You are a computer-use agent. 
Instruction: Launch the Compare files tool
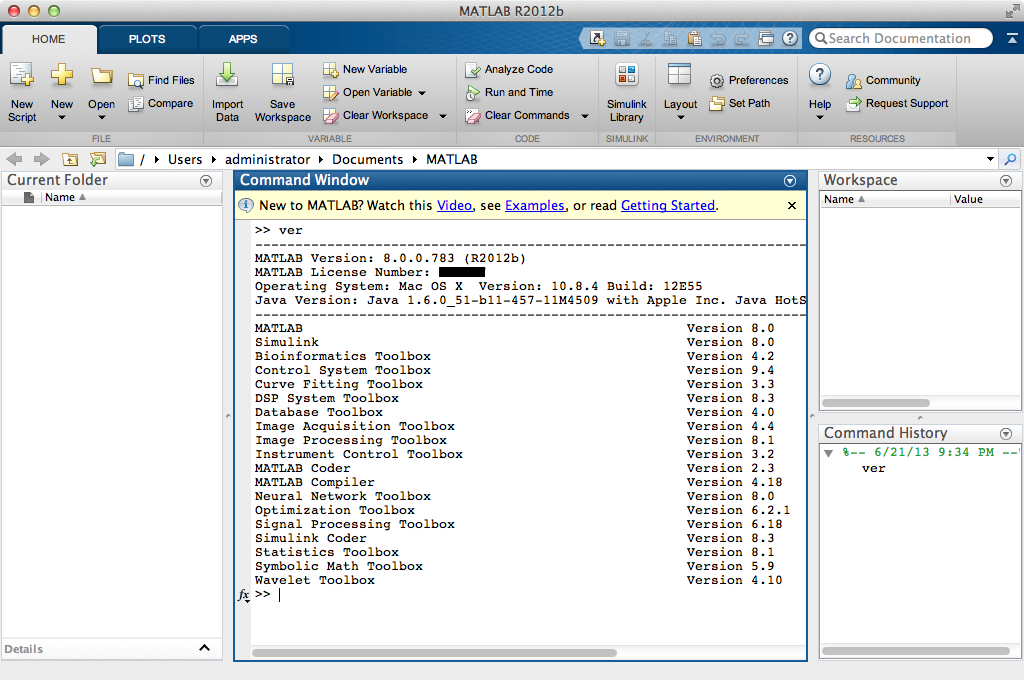pyautogui.click(x=161, y=103)
